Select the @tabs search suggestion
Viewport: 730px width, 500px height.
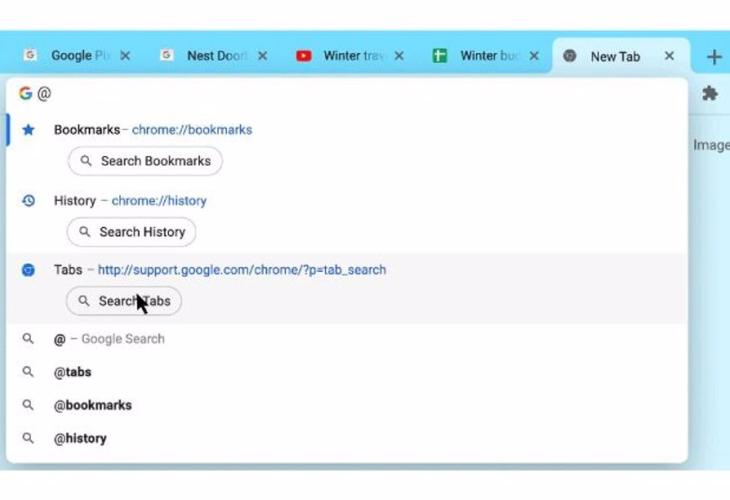click(73, 372)
